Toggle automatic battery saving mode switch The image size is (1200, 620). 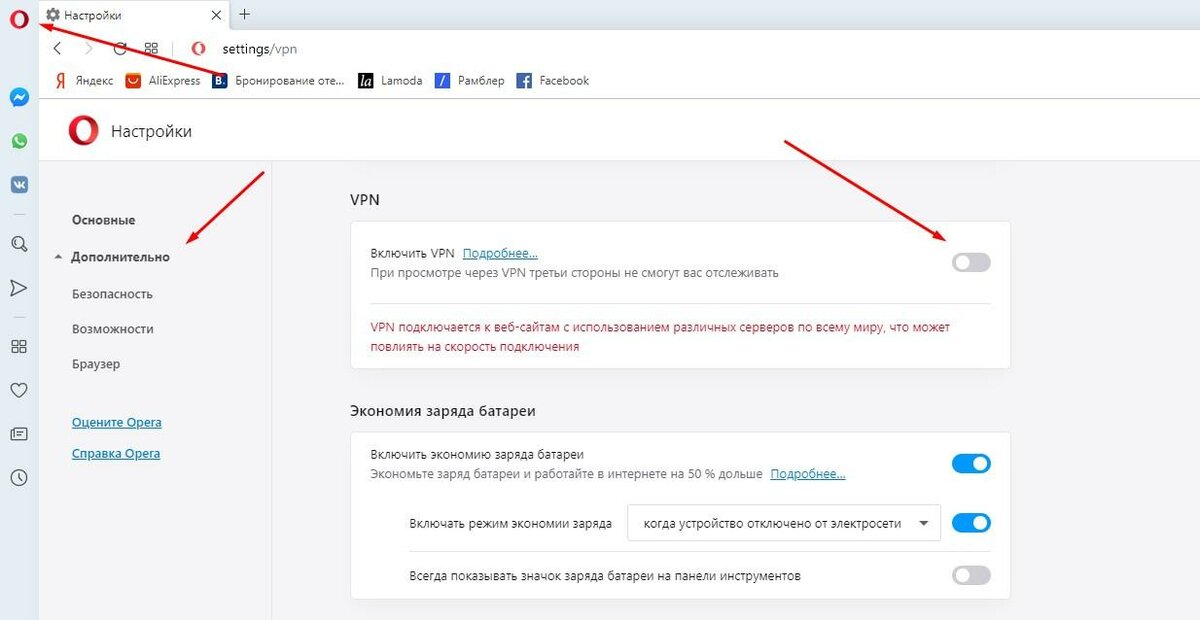(x=971, y=522)
